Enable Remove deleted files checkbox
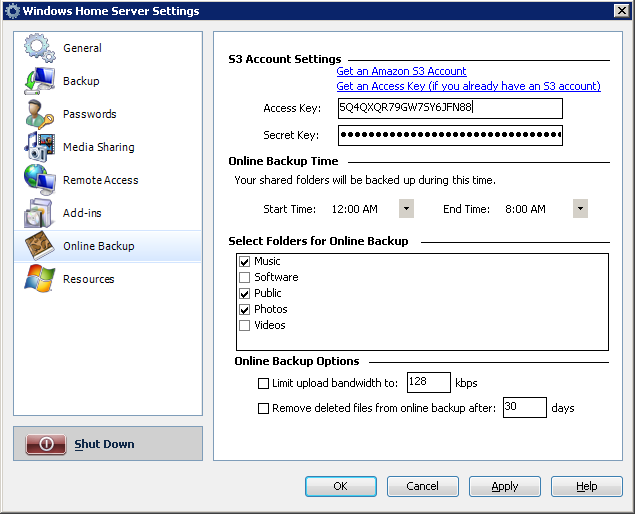 click(x=263, y=408)
